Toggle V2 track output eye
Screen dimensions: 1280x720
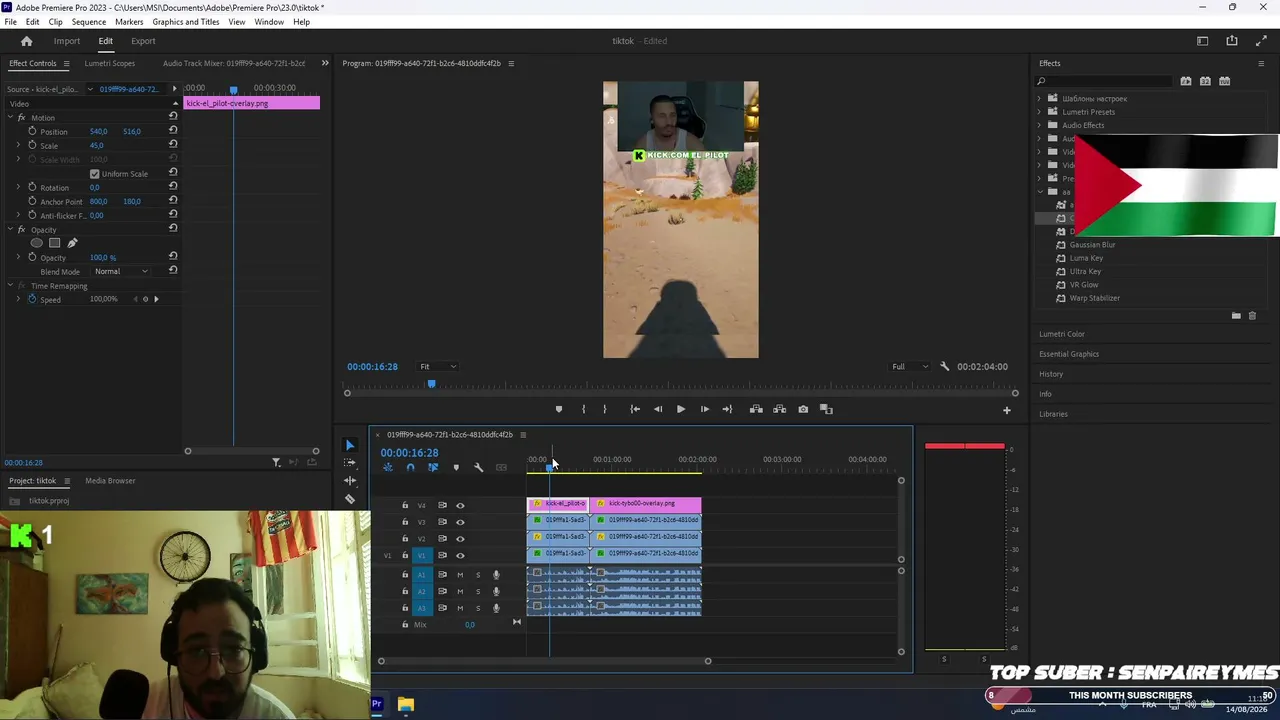460,539
